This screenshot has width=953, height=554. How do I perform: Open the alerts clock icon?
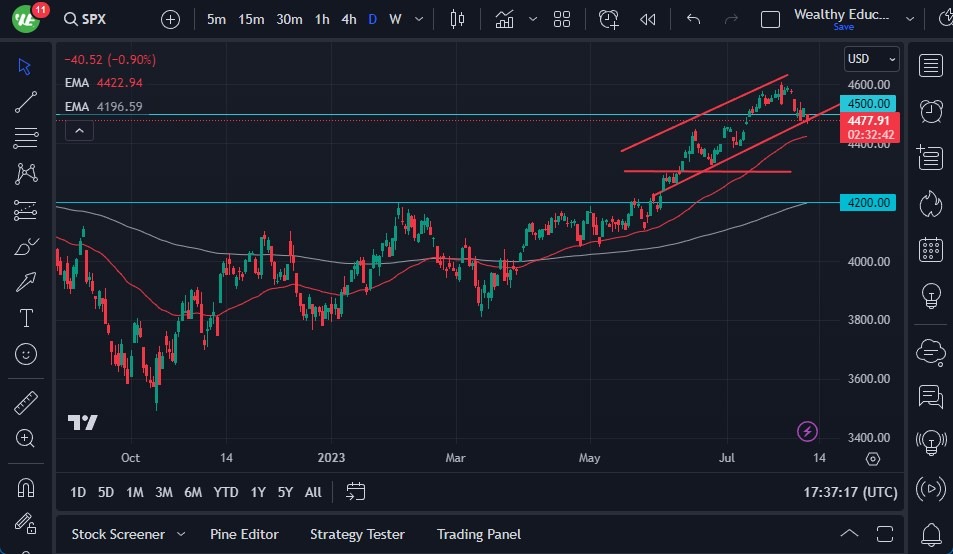[931, 111]
